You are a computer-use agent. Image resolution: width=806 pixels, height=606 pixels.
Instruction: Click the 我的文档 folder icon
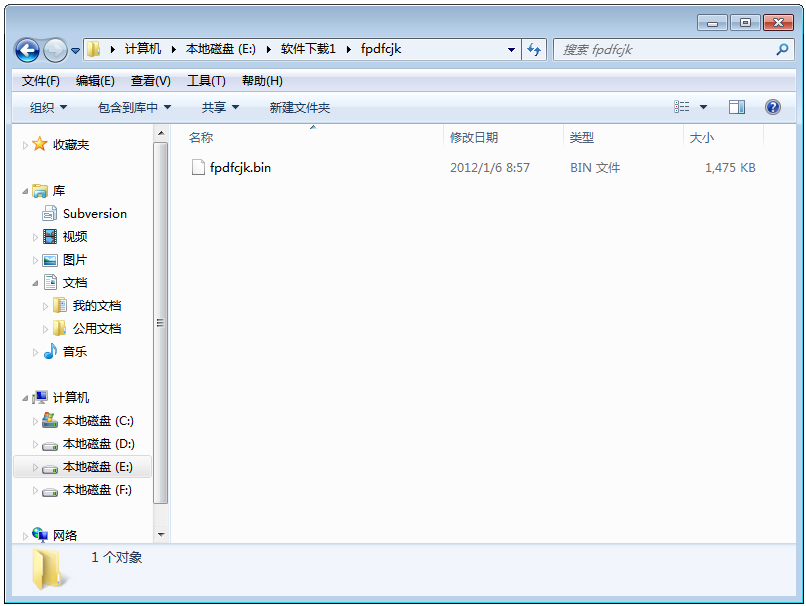click(x=60, y=305)
